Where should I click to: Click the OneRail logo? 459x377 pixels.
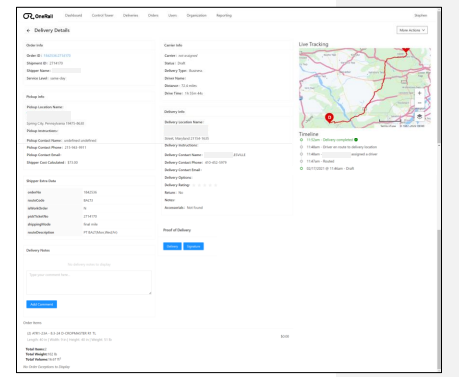pyautogui.click(x=38, y=16)
